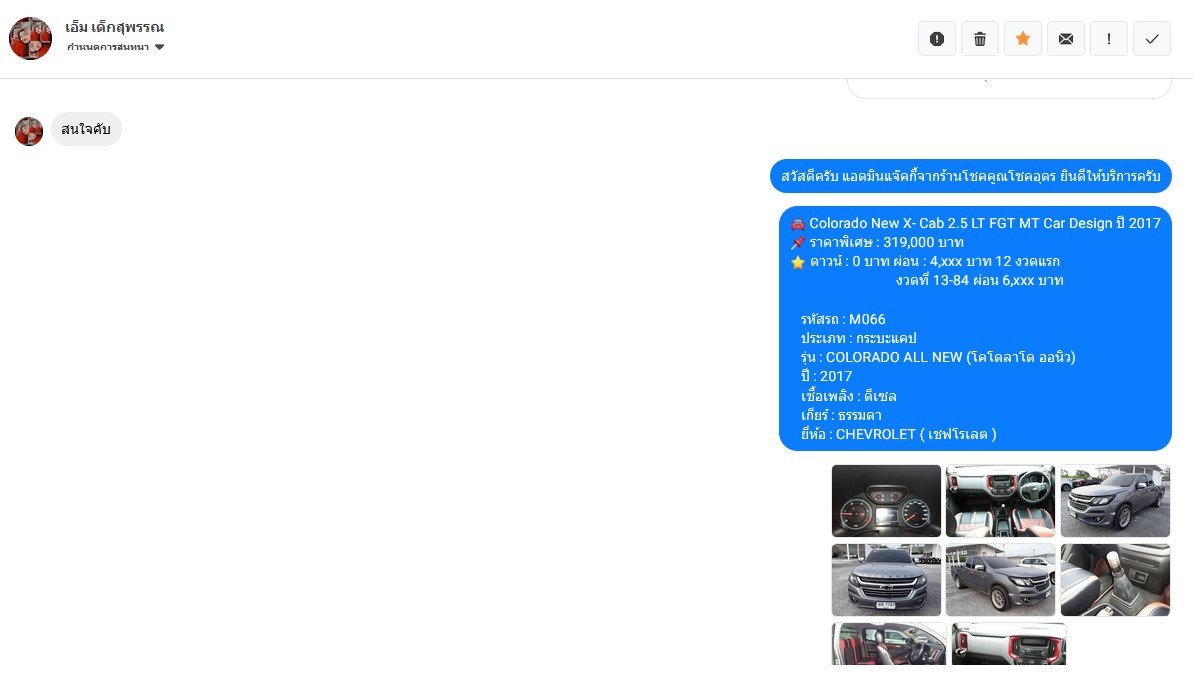
Task: Open the contact's profile picture in header
Action: click(30, 38)
